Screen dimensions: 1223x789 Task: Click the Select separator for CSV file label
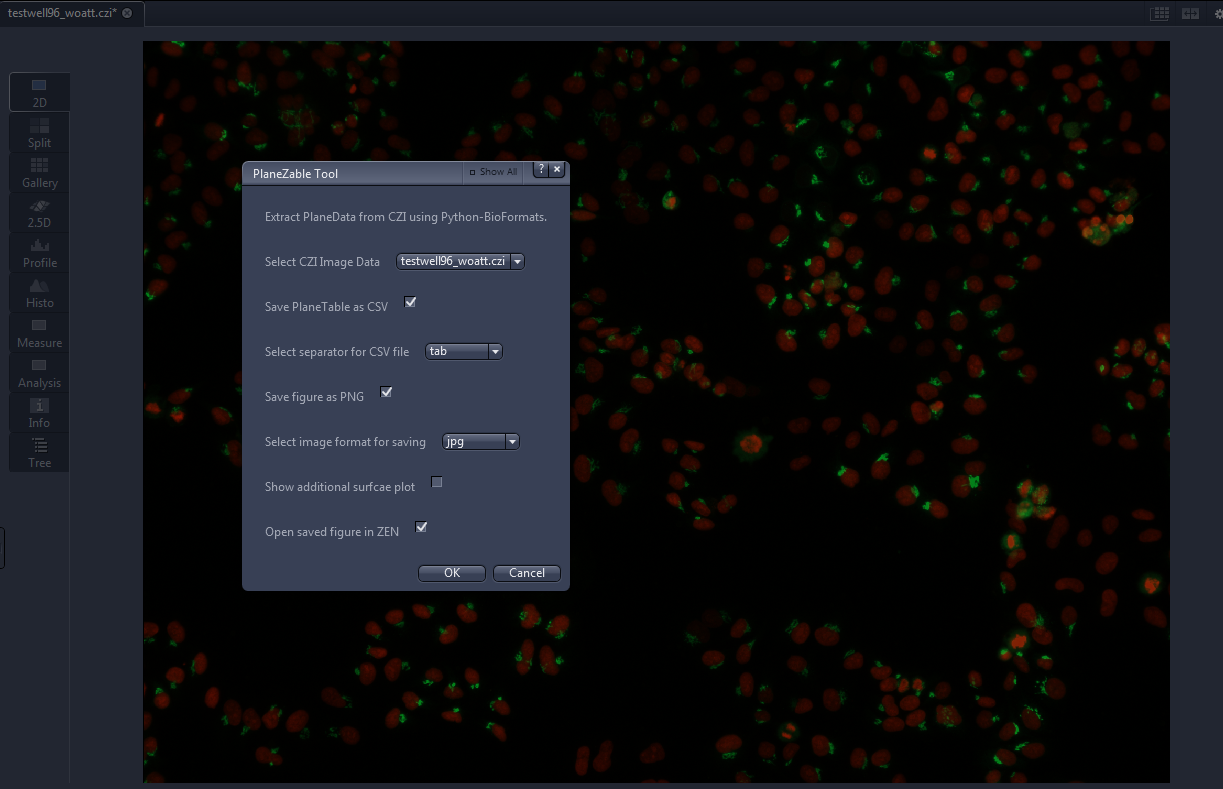pos(337,352)
